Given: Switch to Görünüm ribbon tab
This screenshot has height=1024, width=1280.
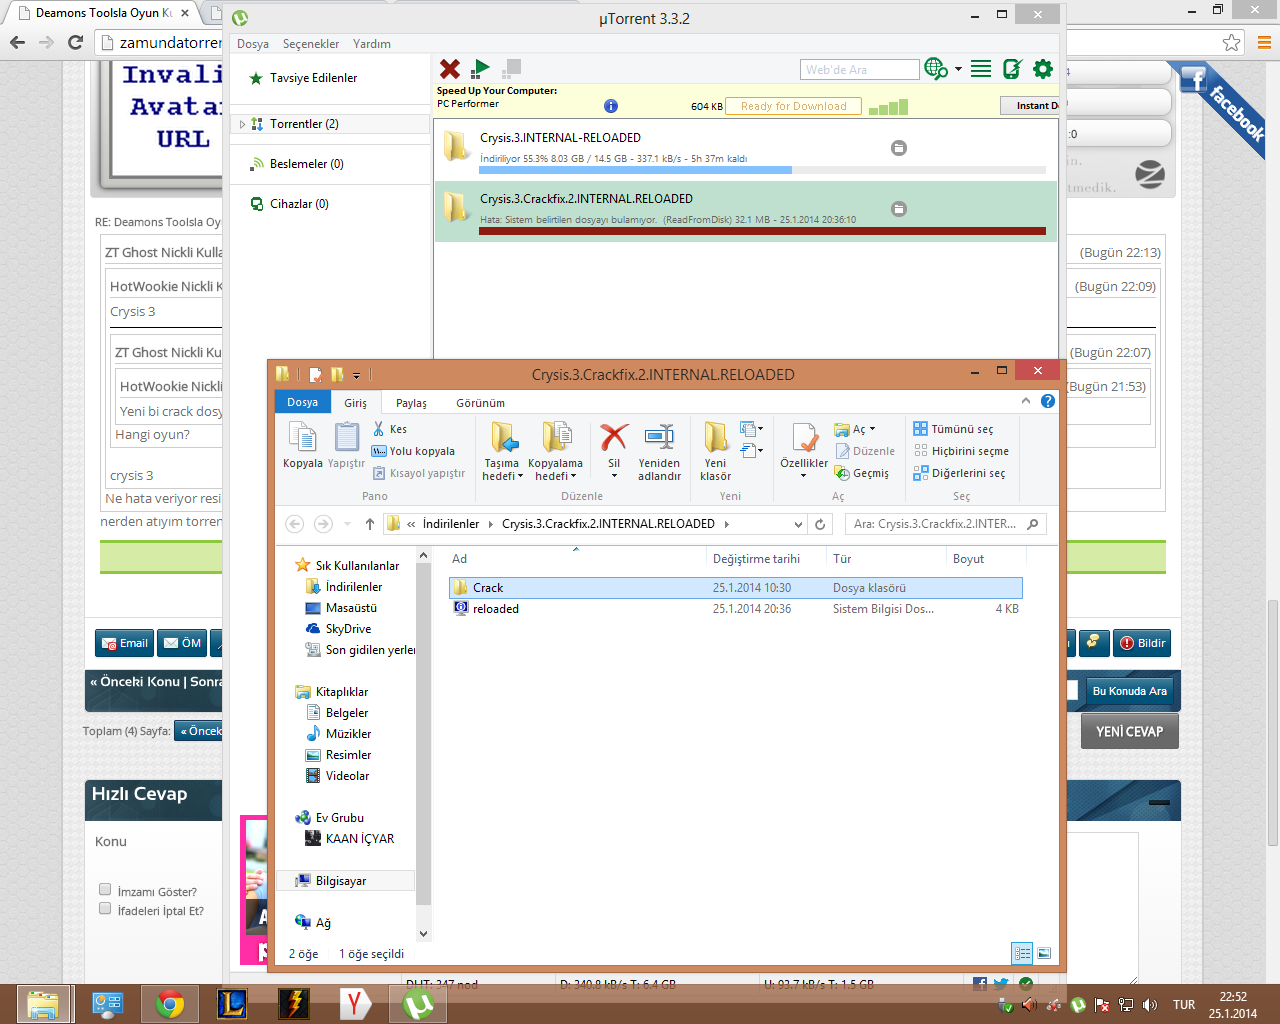Looking at the screenshot, I should [481, 403].
